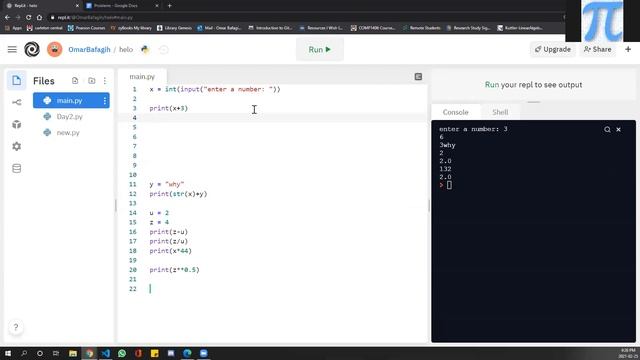Open the hamburger menu in Replit header
This screenshot has width=640, height=360.
12,49
